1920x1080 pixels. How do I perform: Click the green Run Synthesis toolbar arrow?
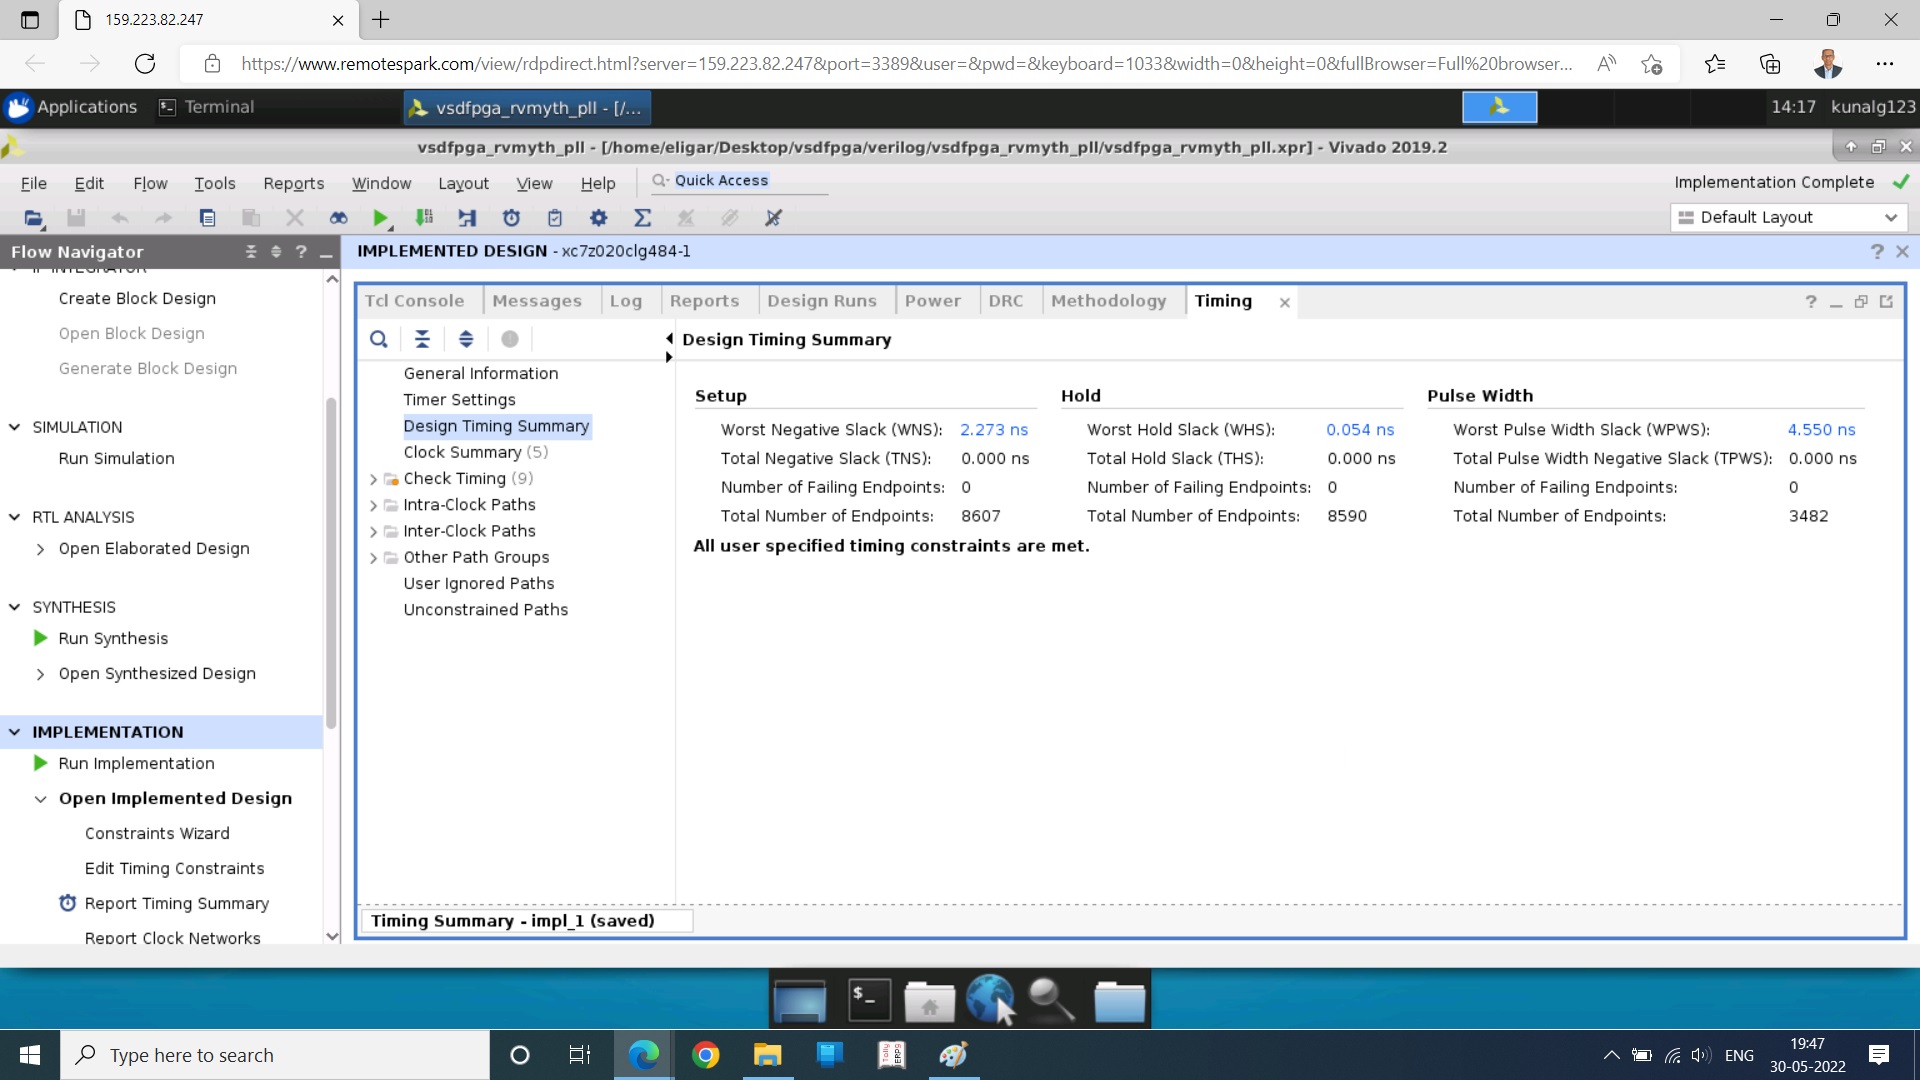coord(380,218)
